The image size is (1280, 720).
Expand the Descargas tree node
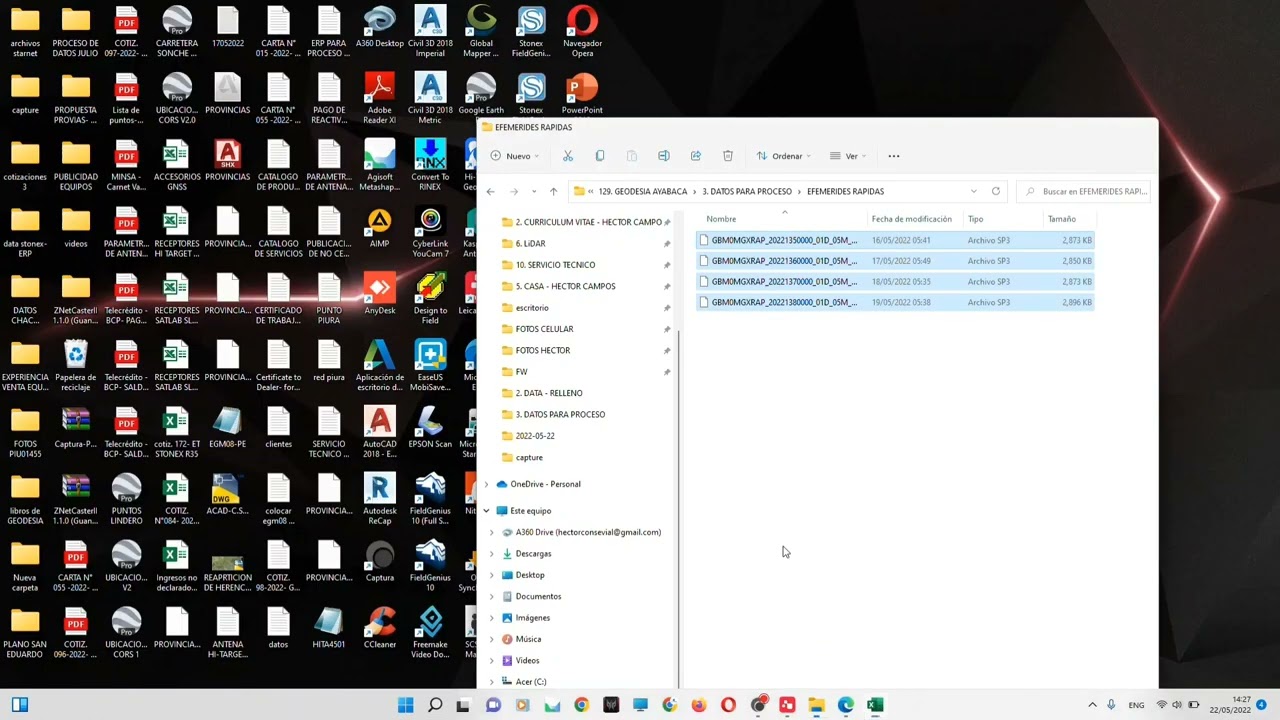[491, 554]
